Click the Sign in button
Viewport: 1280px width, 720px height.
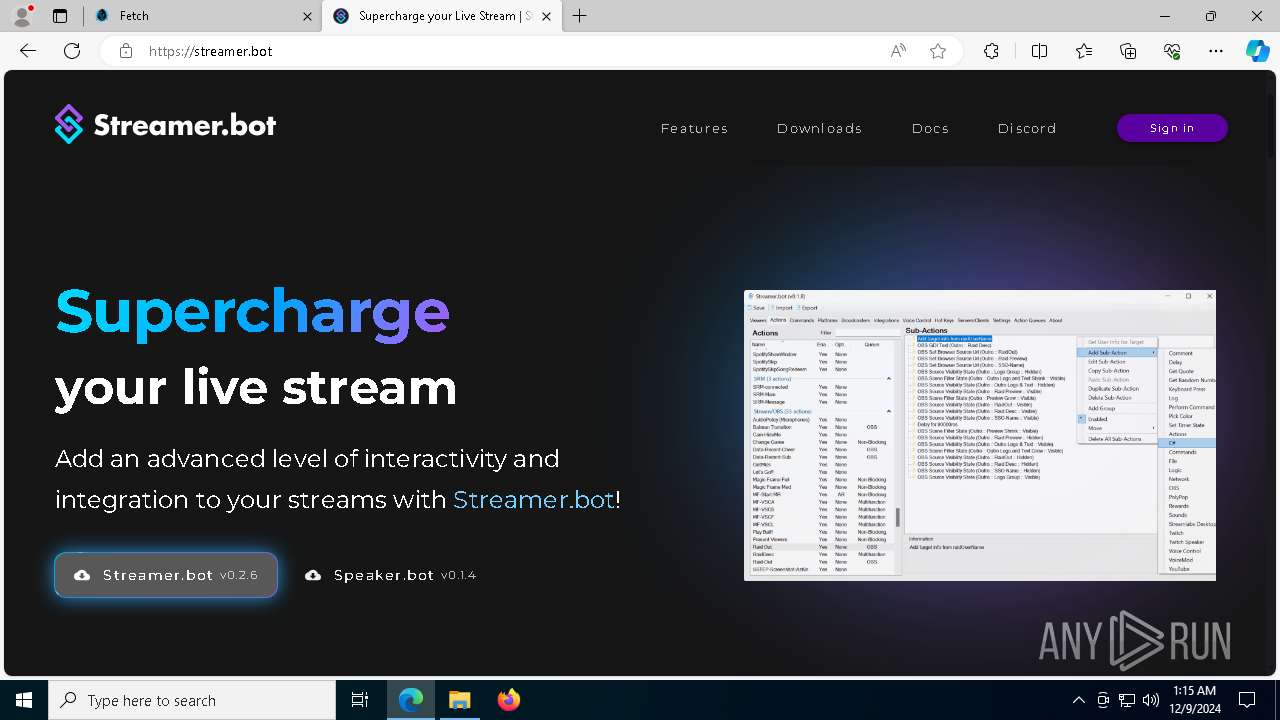(x=1172, y=128)
